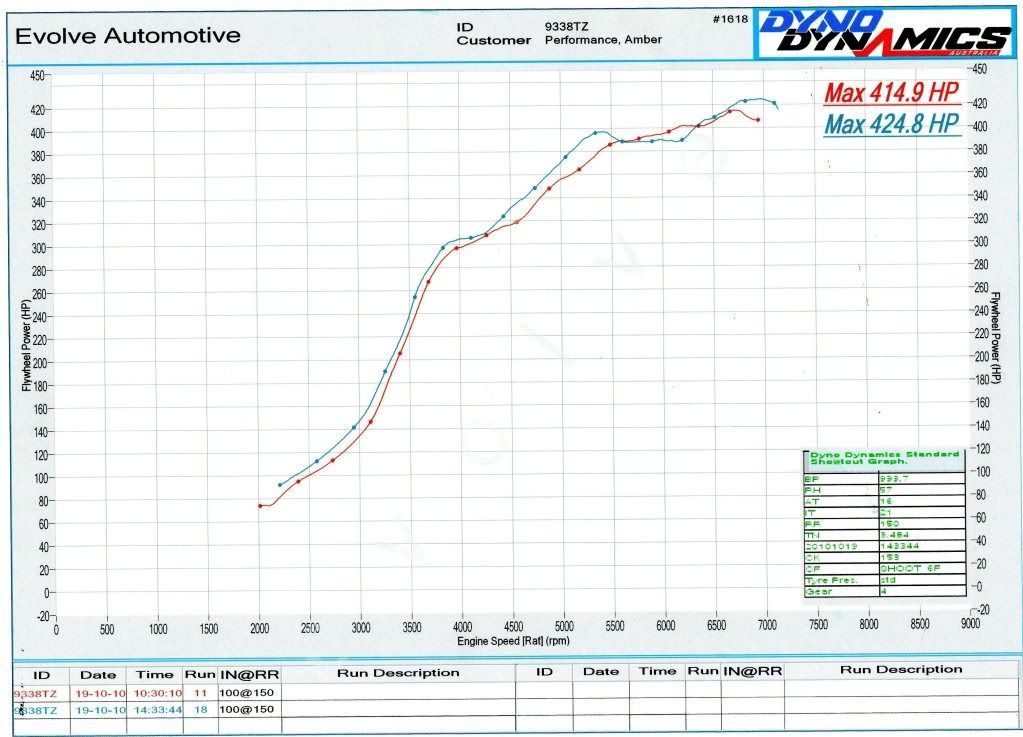The image size is (1023, 737).
Task: Click the 'Date' header in the right run table
Action: coord(601,672)
